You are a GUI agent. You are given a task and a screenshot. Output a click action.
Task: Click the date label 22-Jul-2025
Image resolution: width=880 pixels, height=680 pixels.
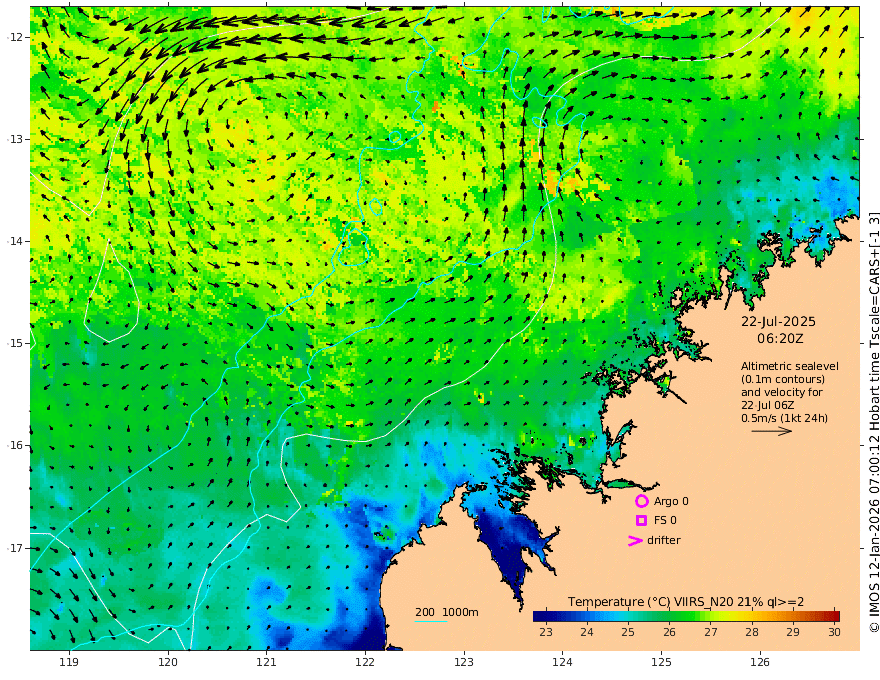778,321
